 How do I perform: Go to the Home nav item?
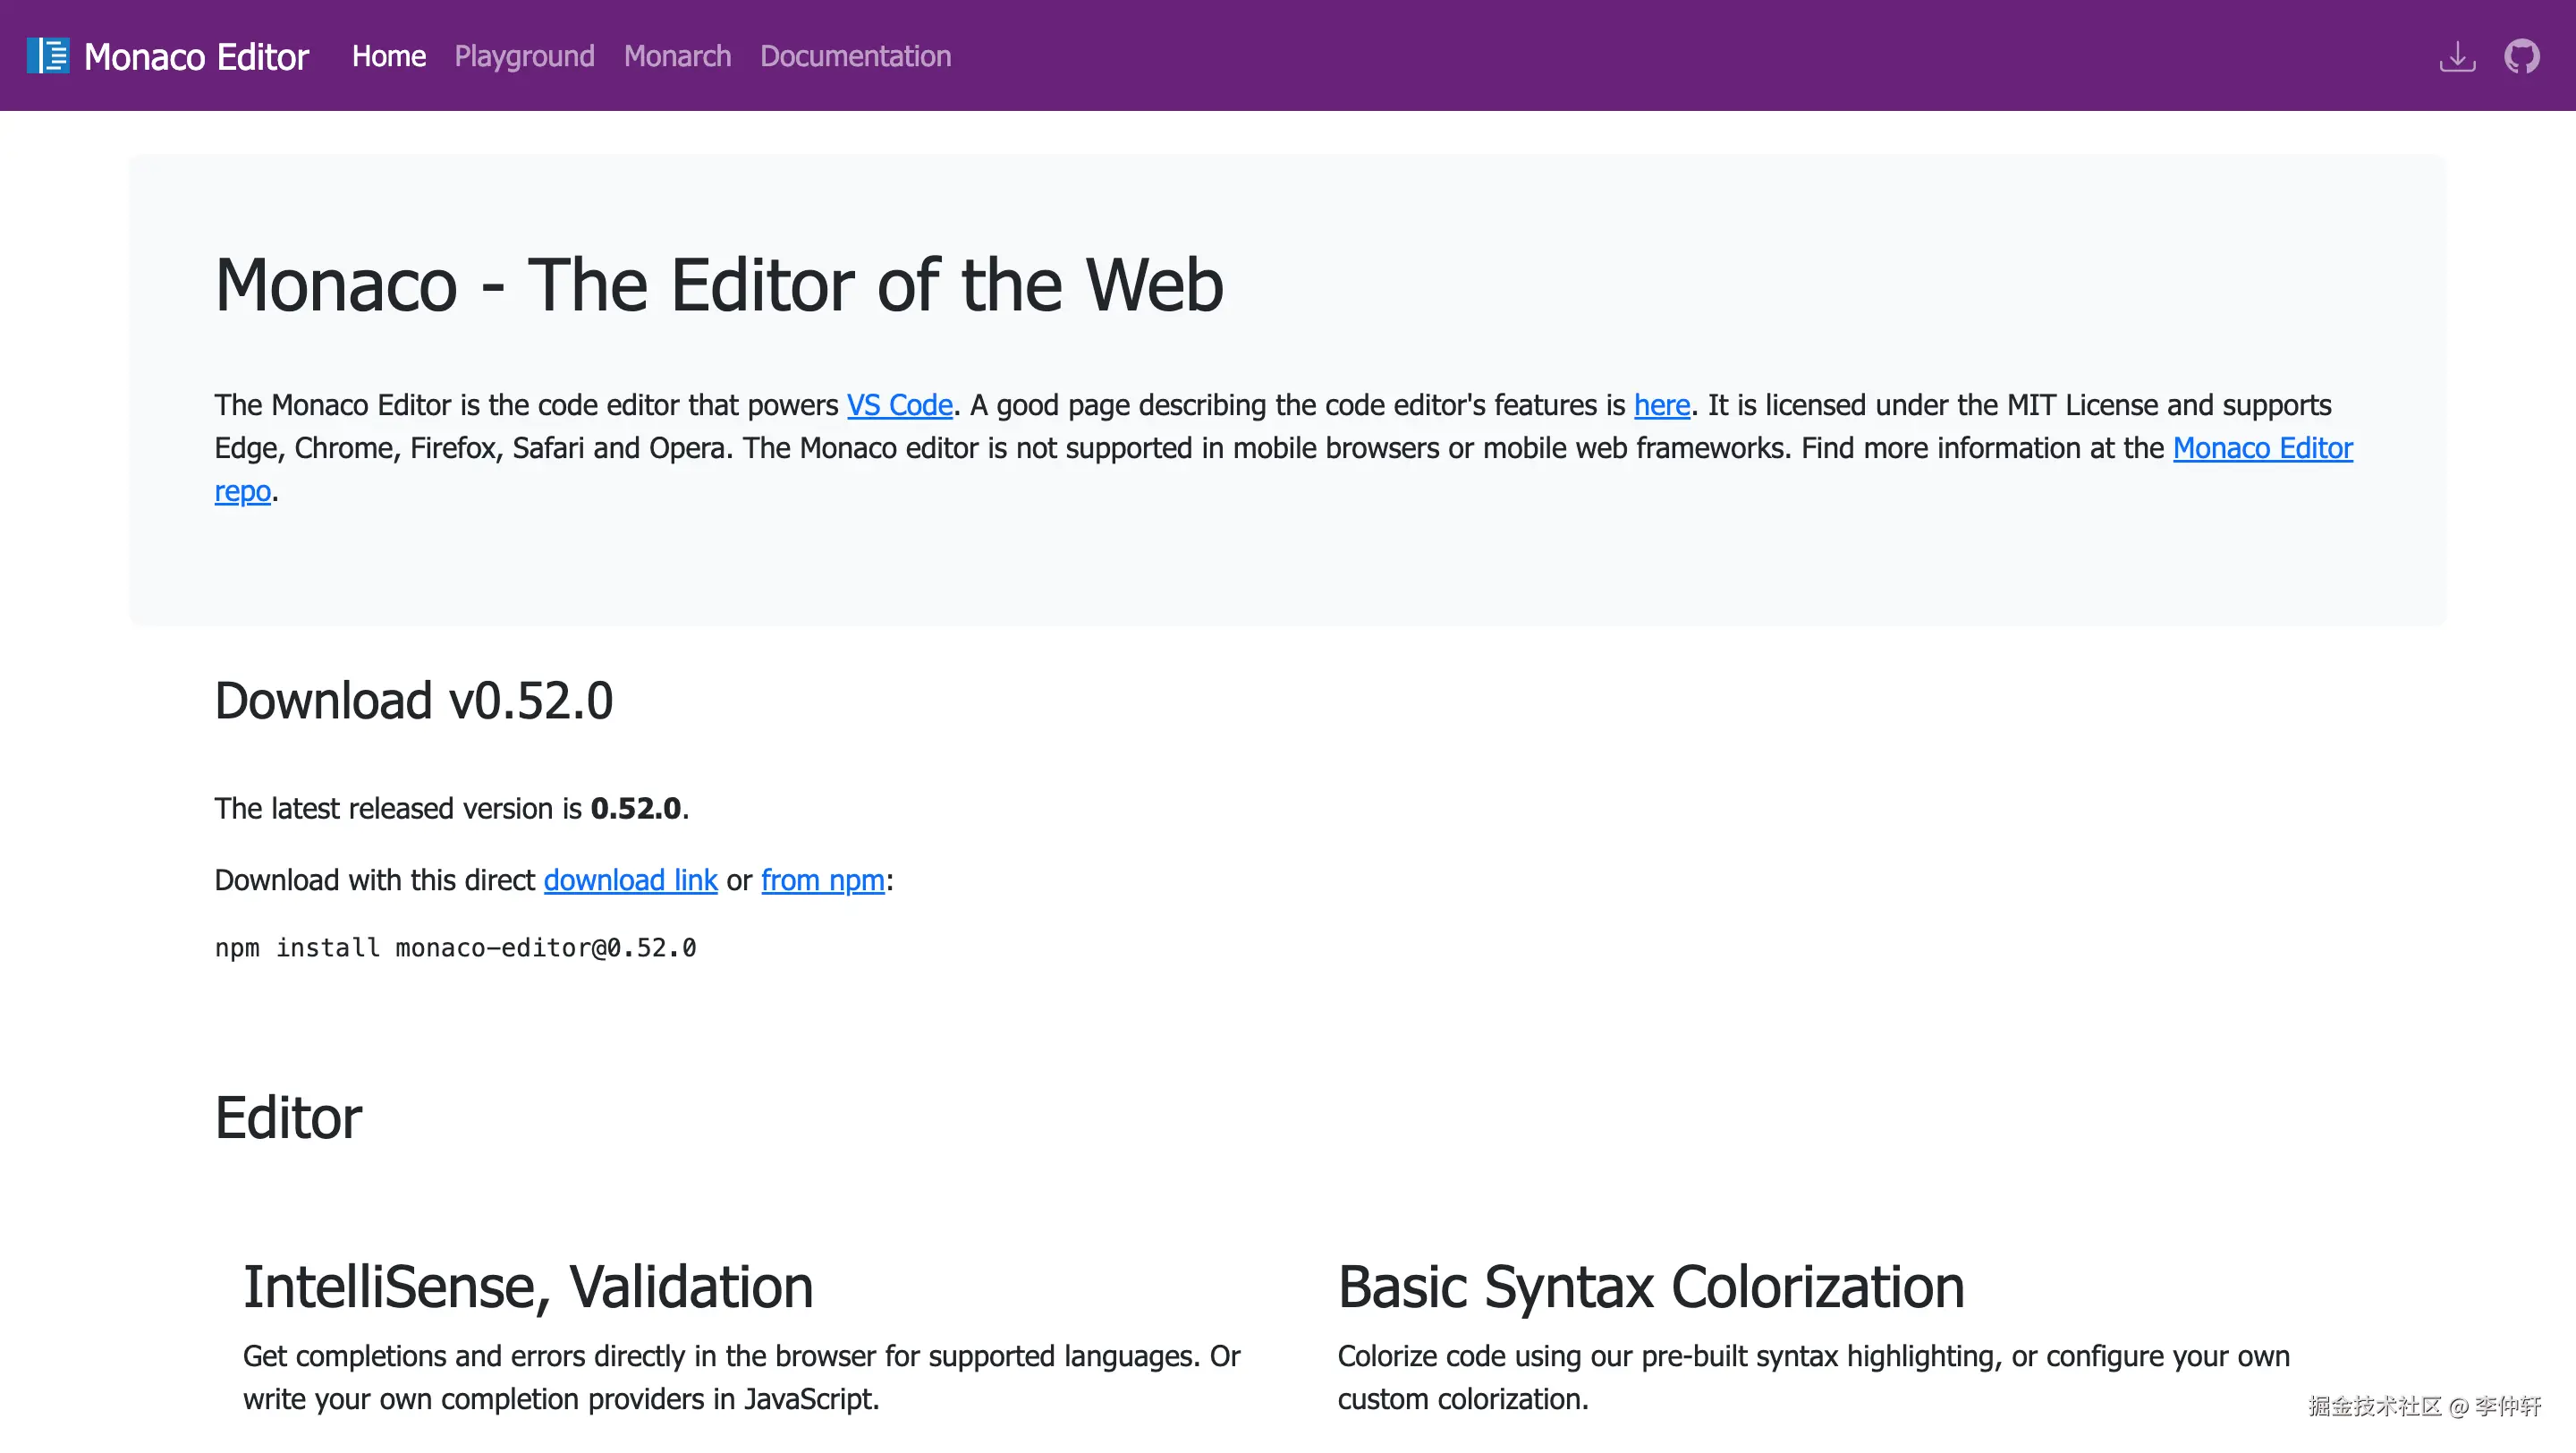388,56
